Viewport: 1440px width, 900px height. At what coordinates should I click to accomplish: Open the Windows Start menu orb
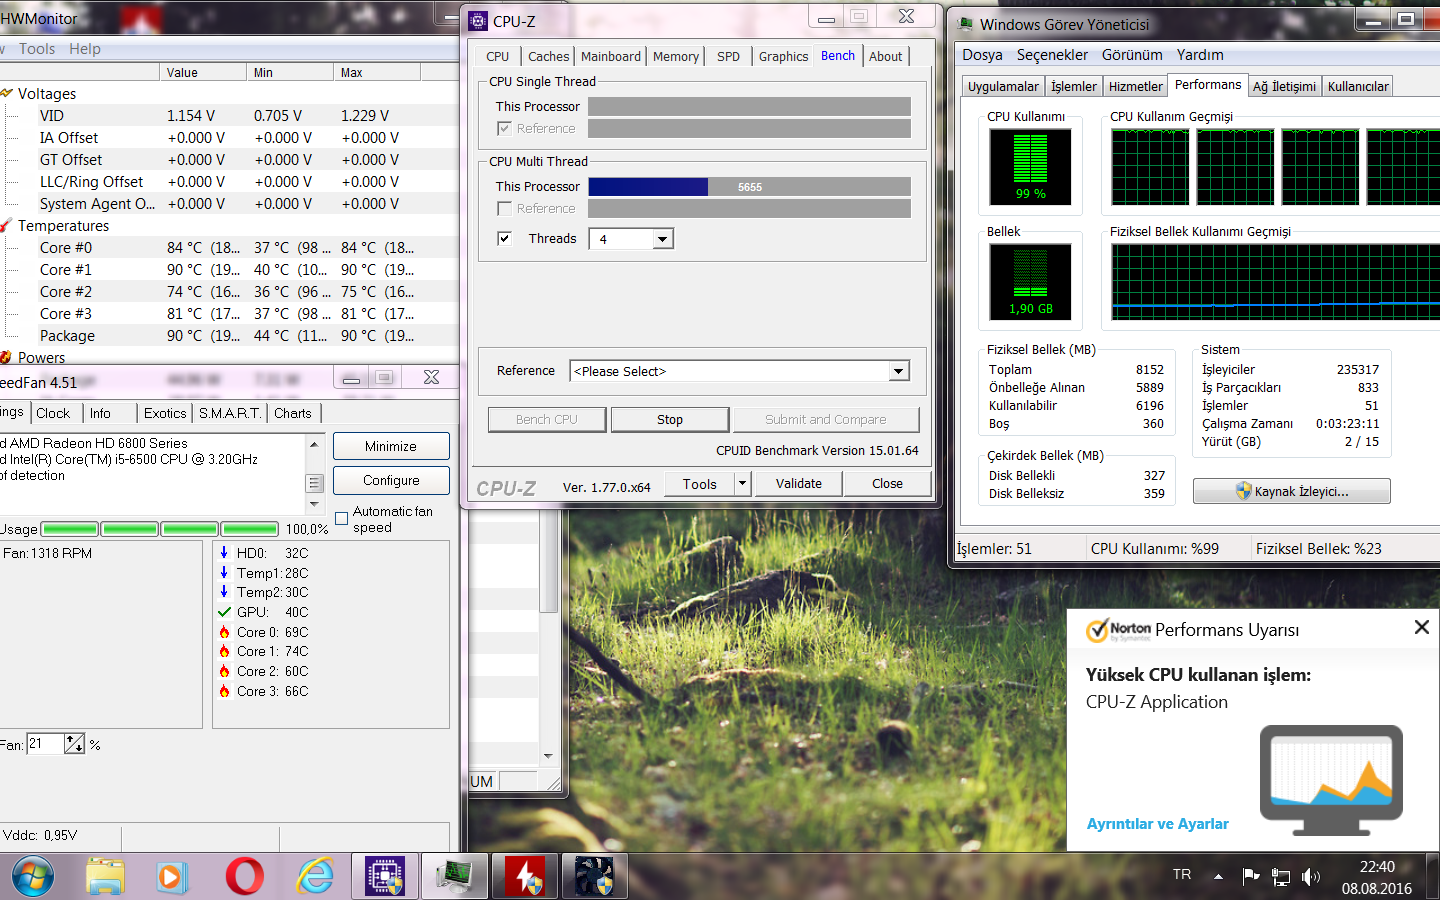[x=32, y=877]
